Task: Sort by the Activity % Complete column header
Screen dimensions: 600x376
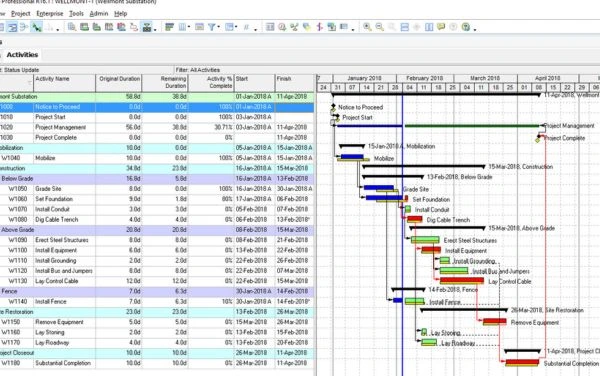Action: [x=211, y=83]
